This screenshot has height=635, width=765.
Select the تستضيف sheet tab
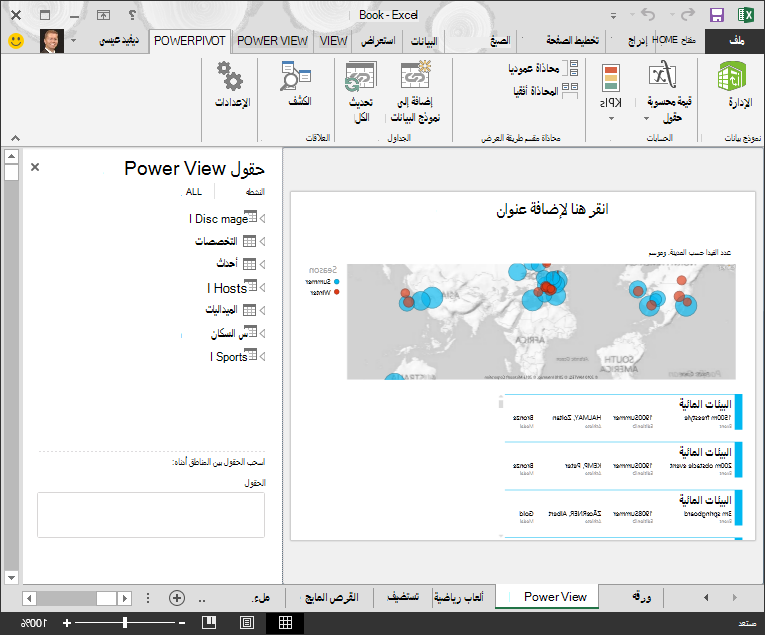(x=403, y=597)
